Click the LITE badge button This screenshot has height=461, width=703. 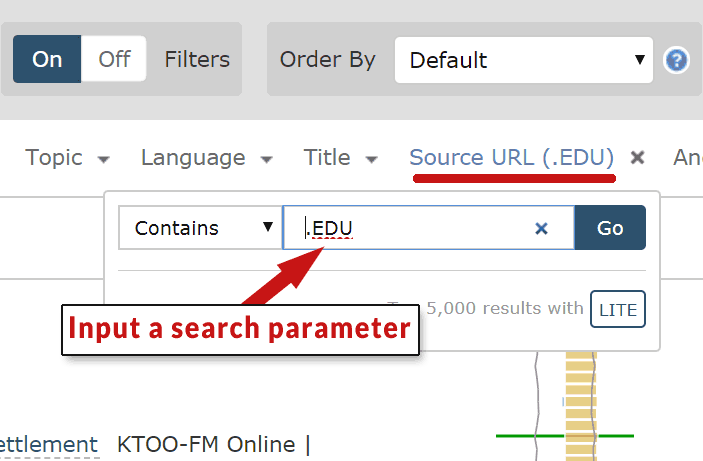(x=618, y=309)
